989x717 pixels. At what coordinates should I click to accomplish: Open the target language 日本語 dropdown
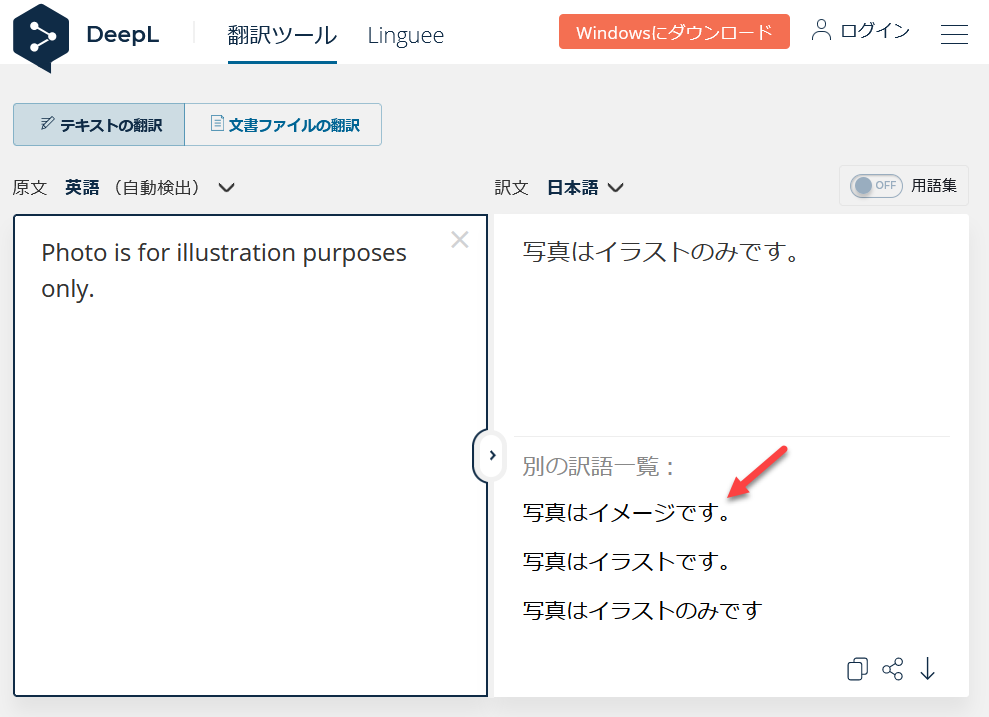coord(585,187)
